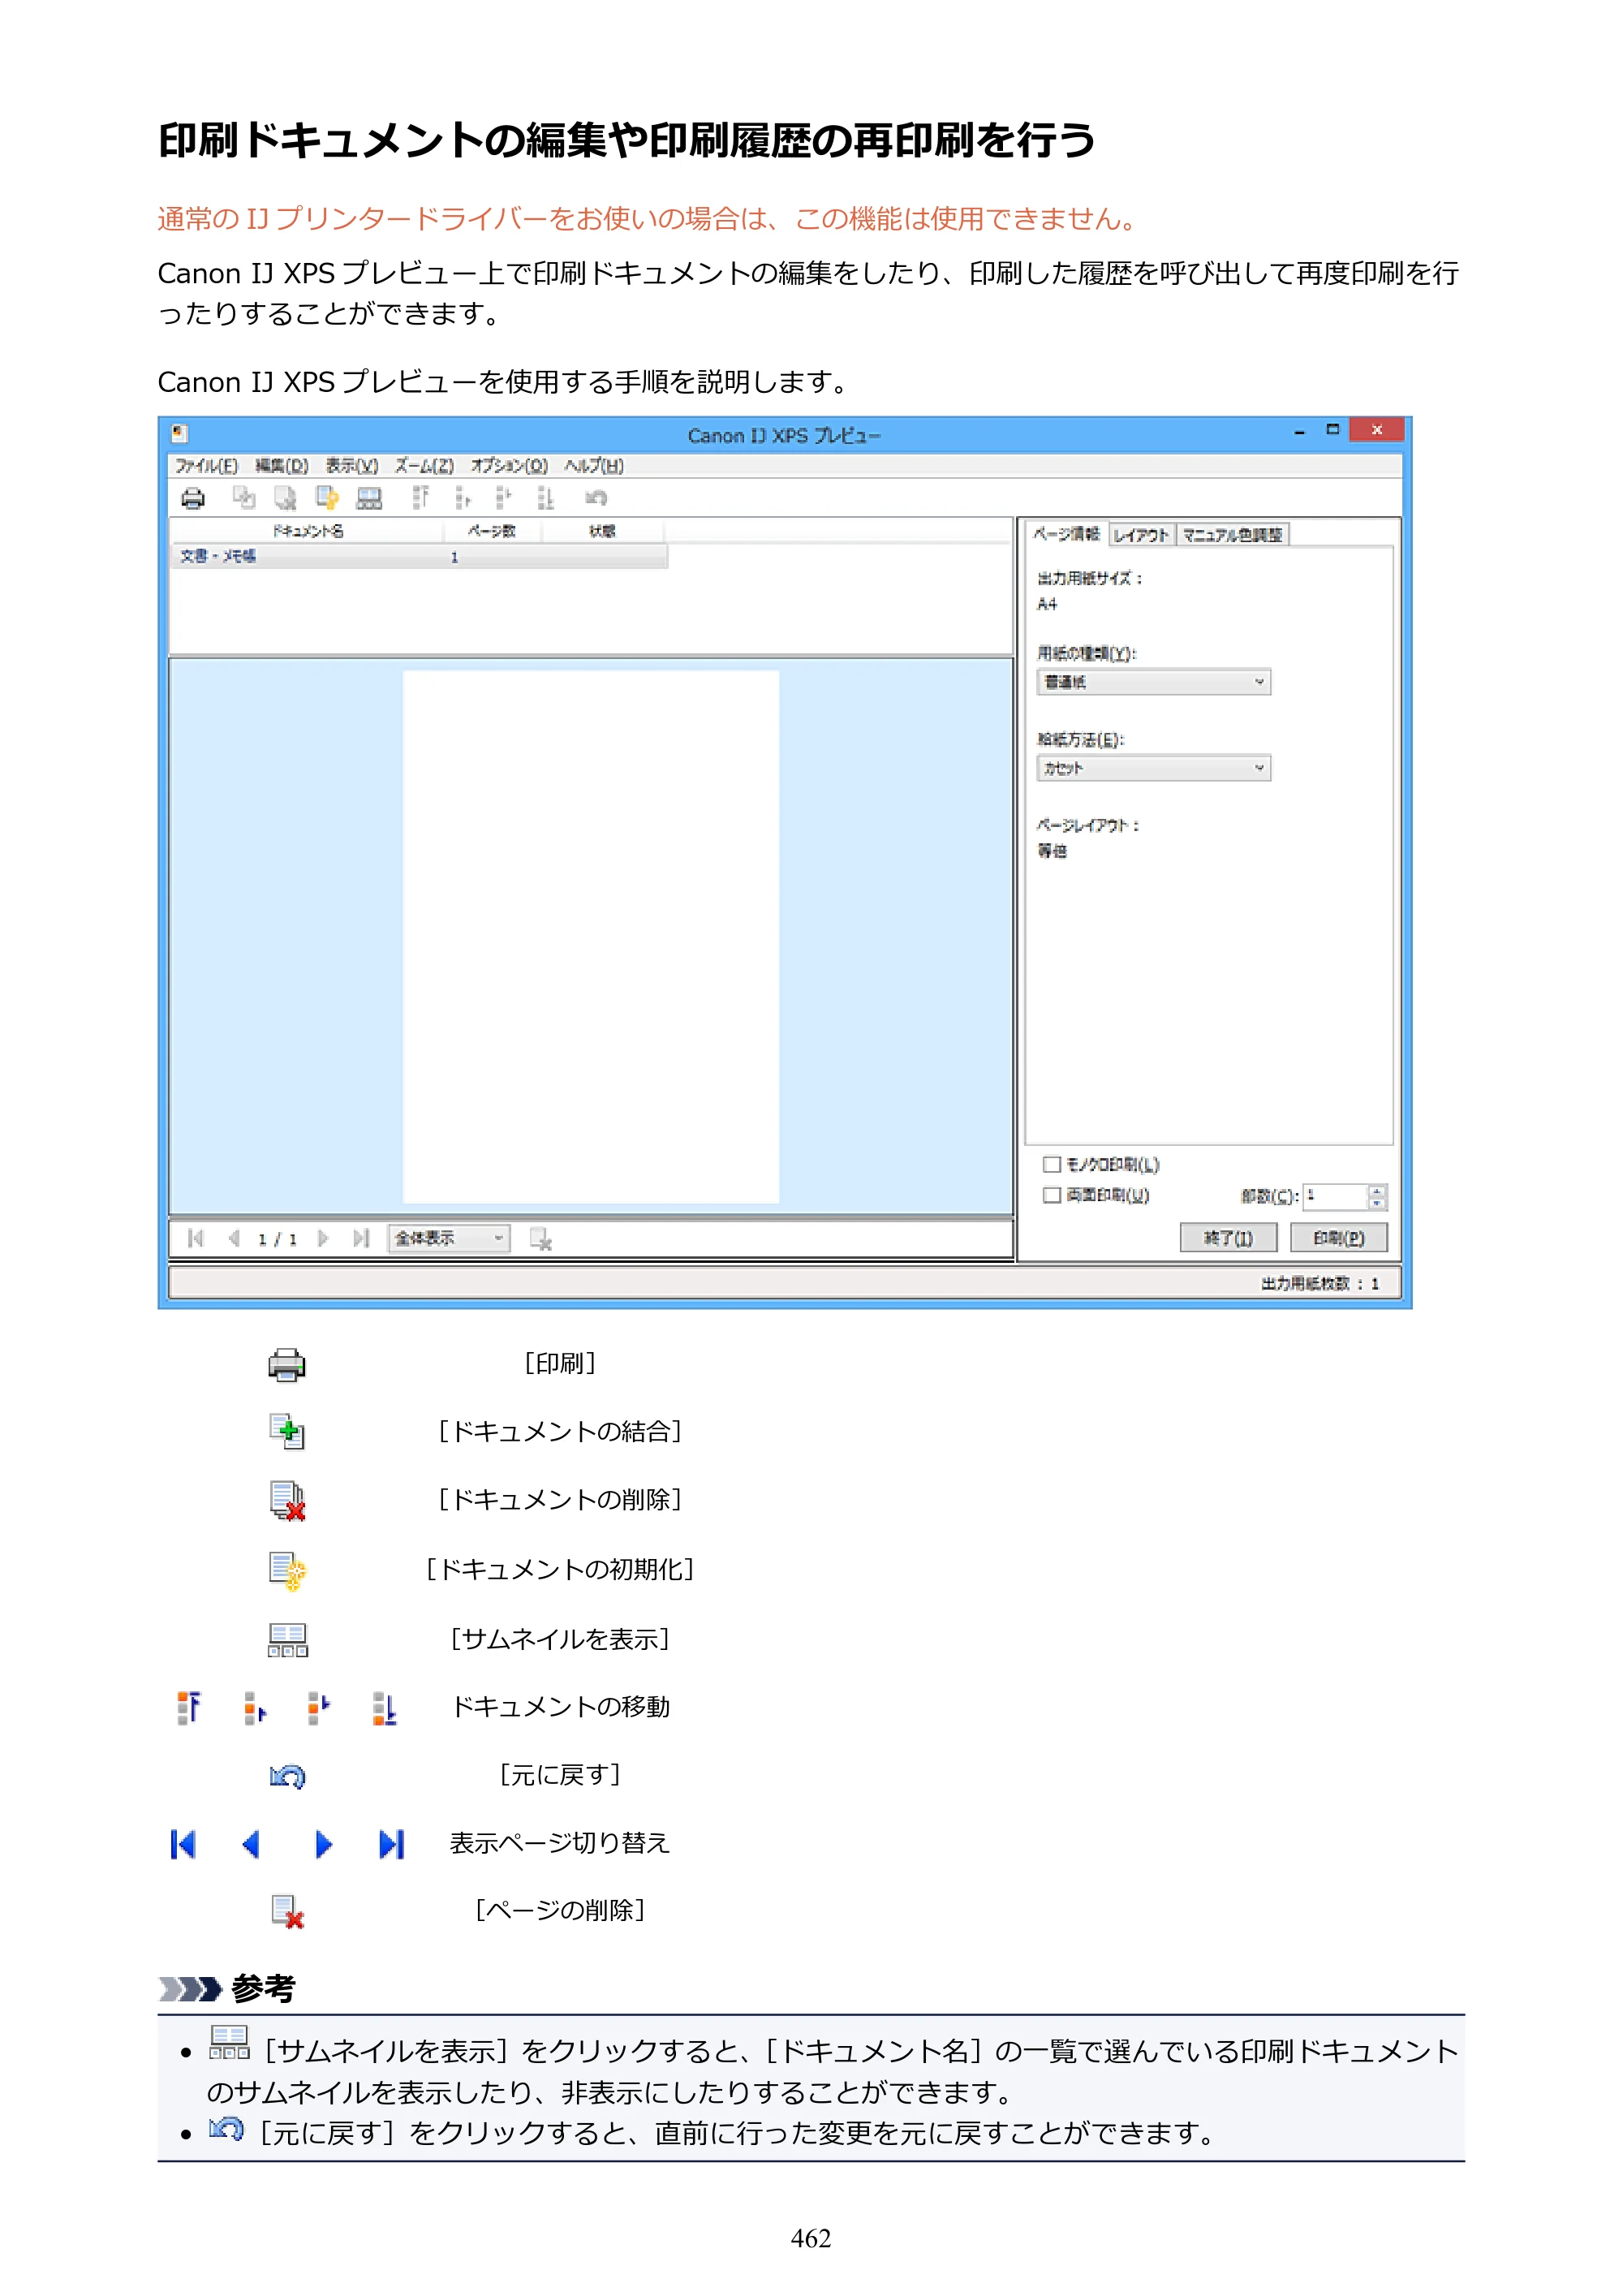
Task: Click Delete Page icon beside zoom dropdown
Action: pos(541,1239)
